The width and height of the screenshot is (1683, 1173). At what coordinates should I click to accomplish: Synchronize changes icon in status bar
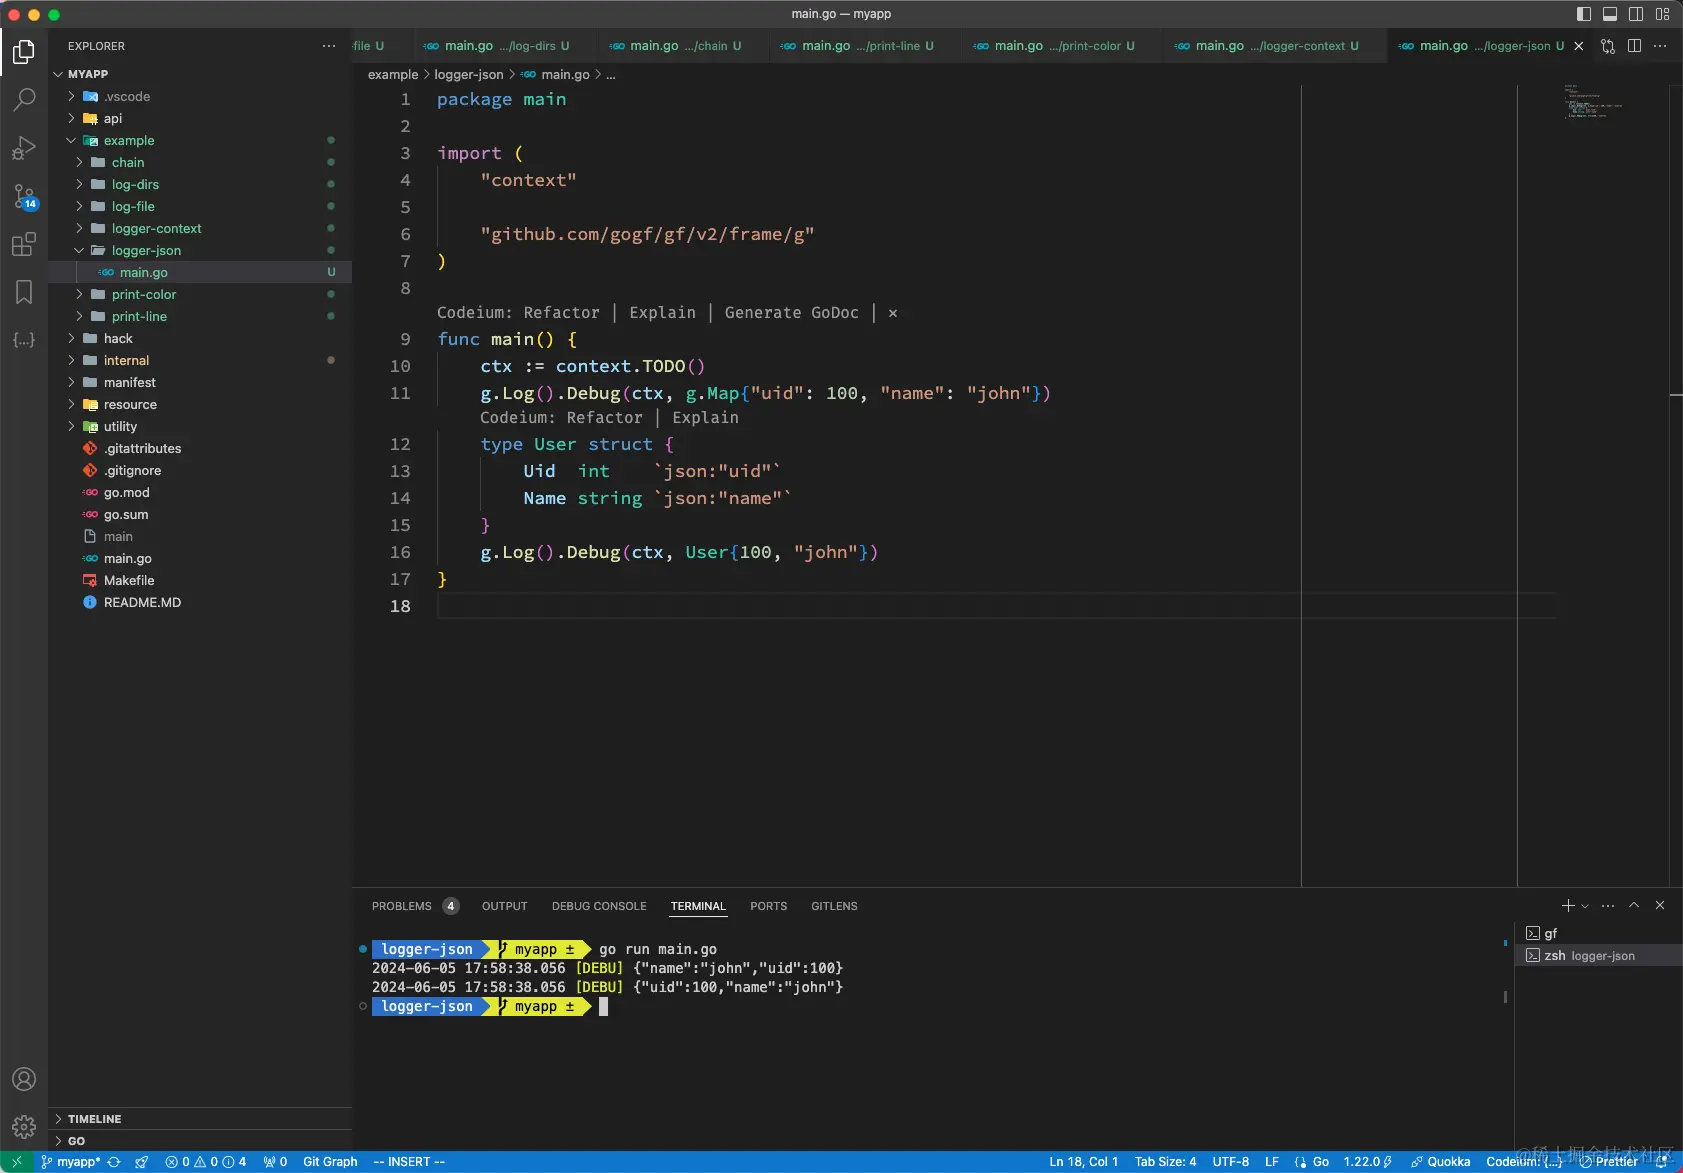(x=114, y=1162)
